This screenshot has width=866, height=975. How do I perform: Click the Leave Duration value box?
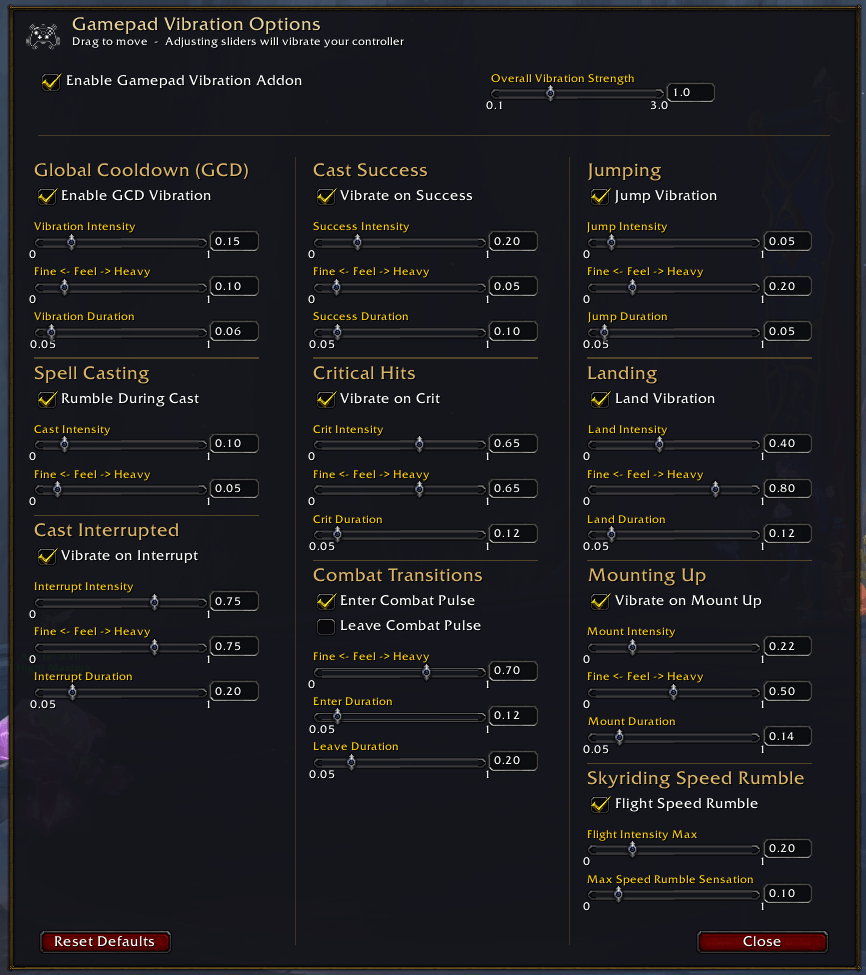click(512, 760)
